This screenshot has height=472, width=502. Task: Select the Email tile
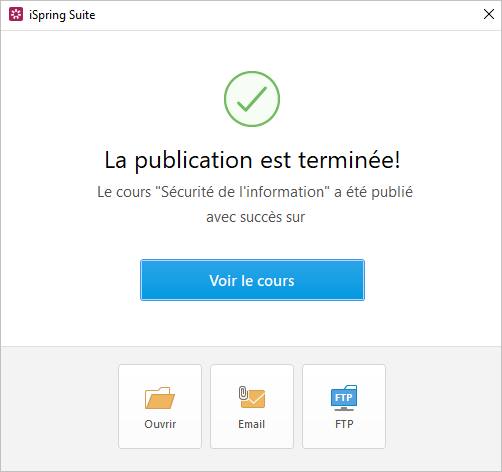(x=252, y=406)
